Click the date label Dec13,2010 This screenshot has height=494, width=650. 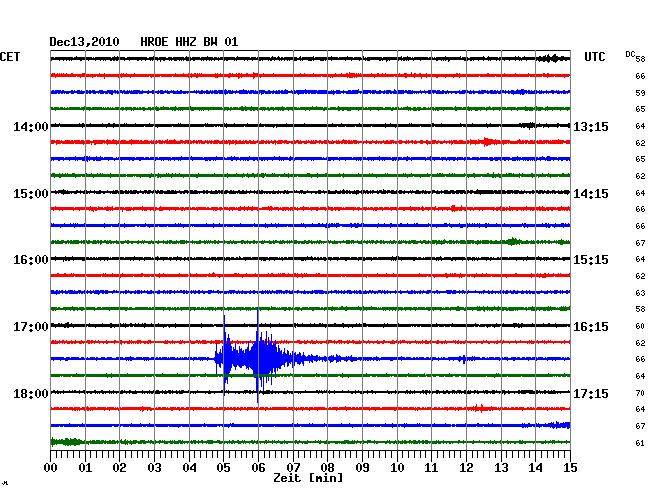click(85, 42)
